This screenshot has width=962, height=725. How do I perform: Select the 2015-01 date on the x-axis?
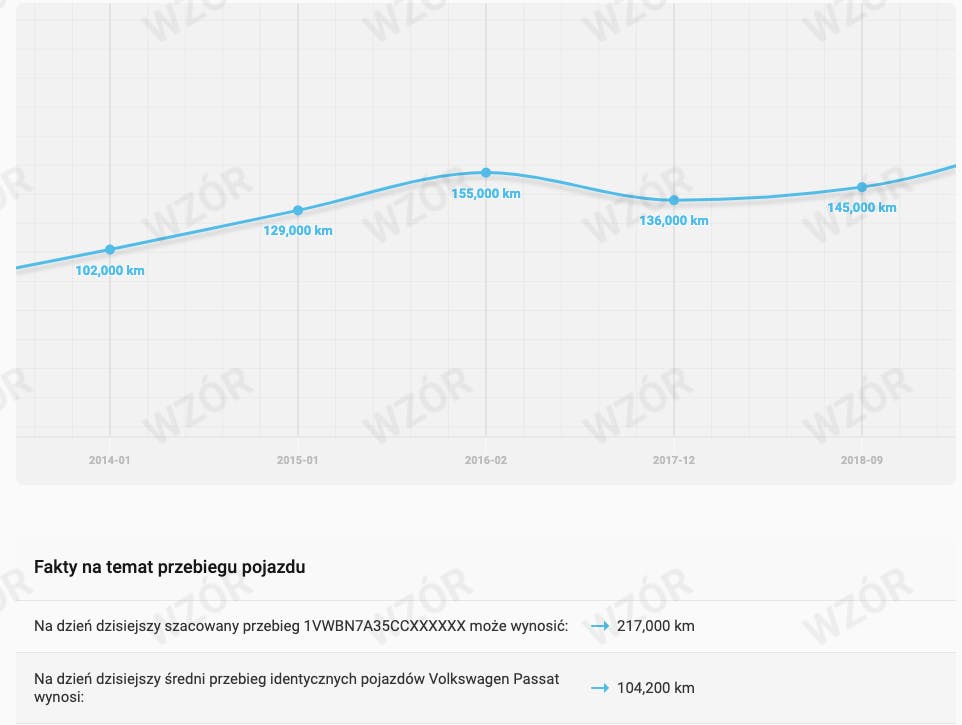(x=297, y=461)
